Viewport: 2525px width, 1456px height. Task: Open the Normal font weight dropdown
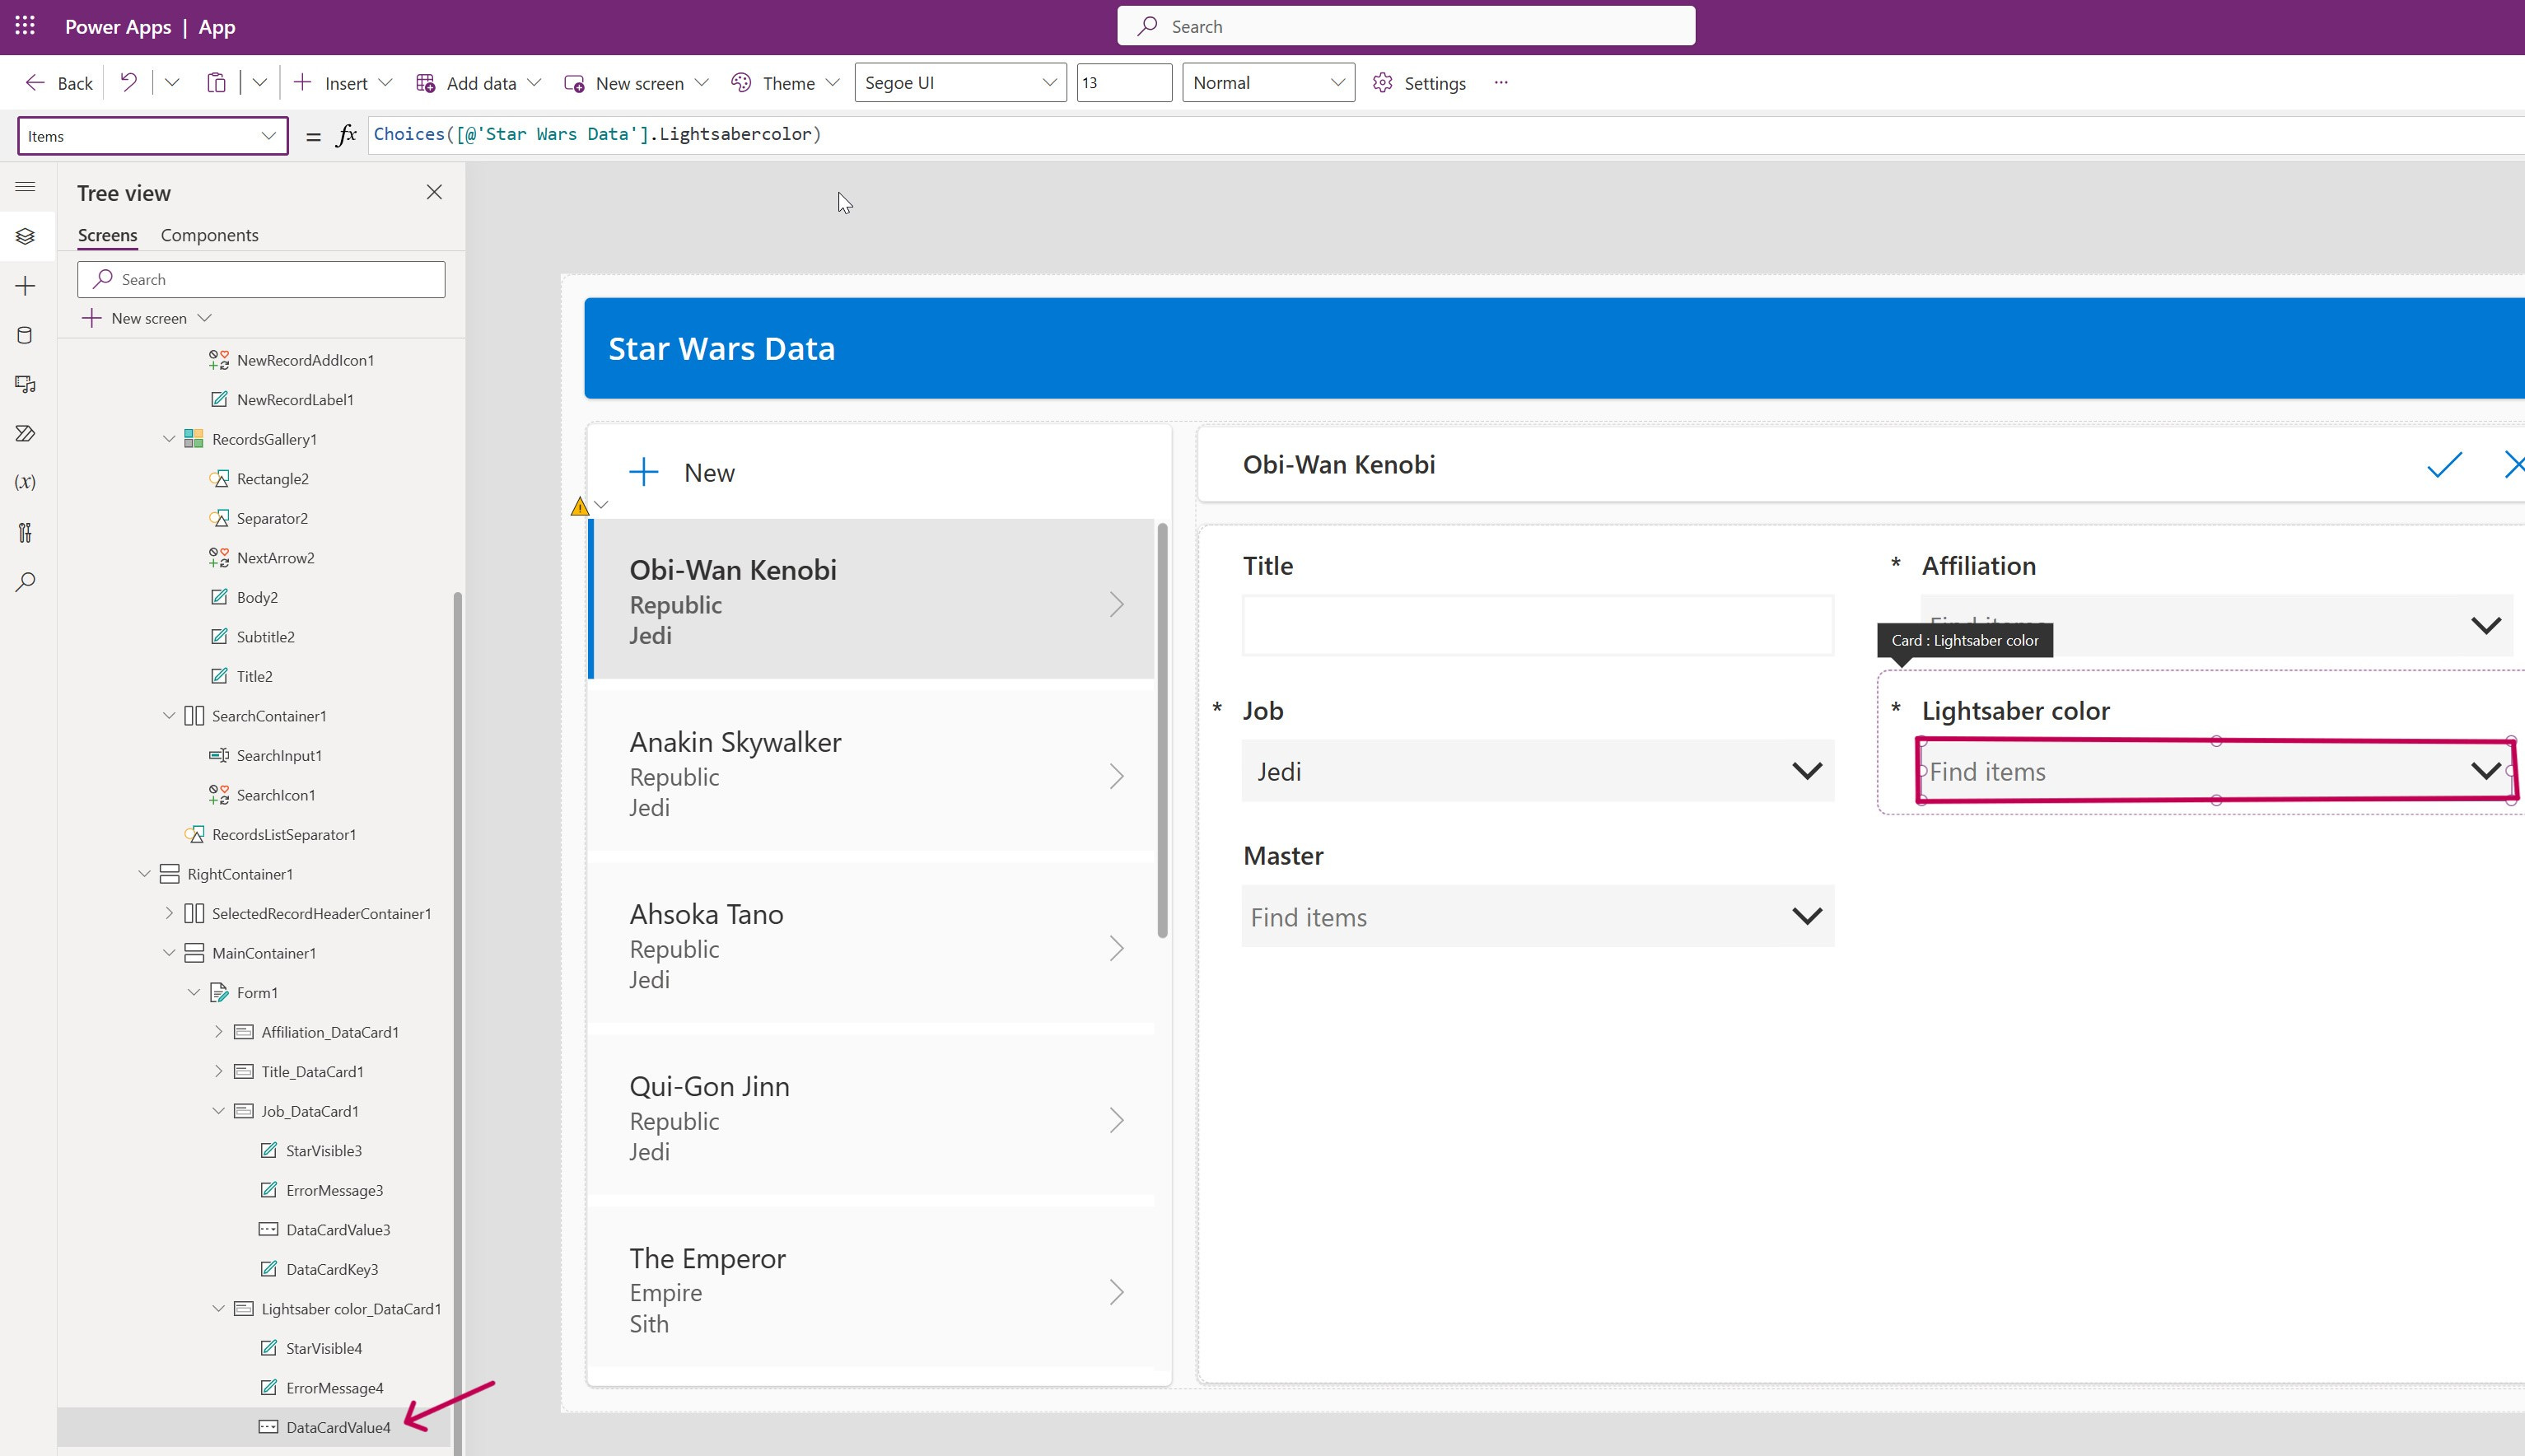tap(1267, 83)
